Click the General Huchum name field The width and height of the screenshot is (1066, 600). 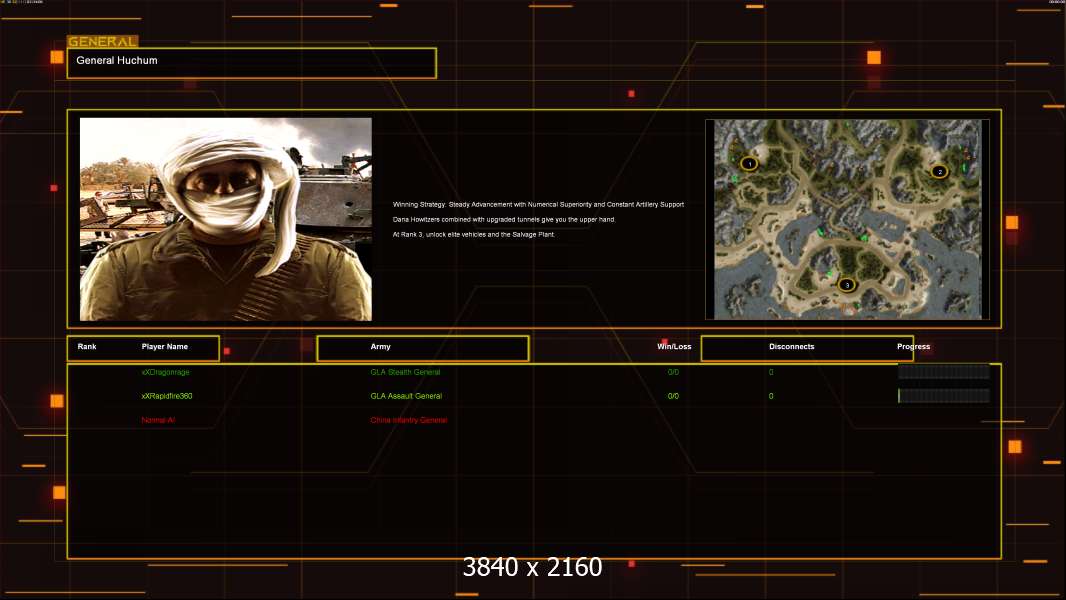click(251, 62)
